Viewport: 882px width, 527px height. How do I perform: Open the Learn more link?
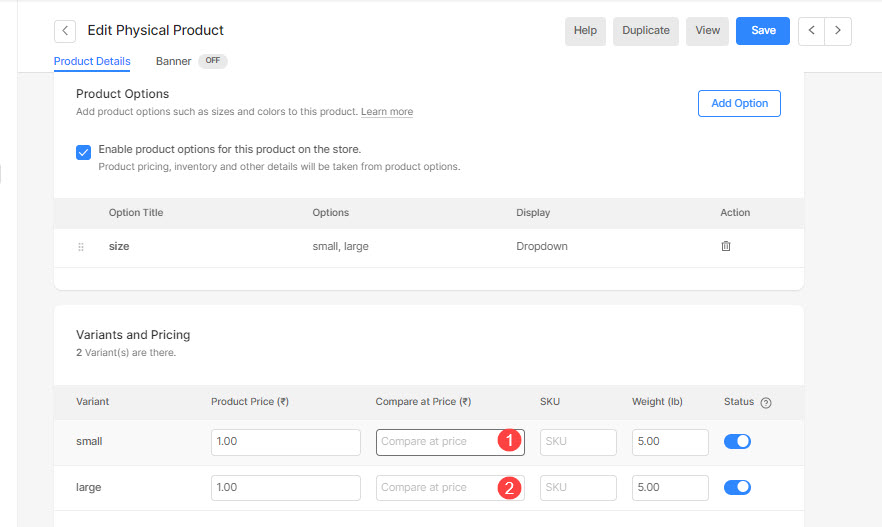pyautogui.click(x=387, y=111)
